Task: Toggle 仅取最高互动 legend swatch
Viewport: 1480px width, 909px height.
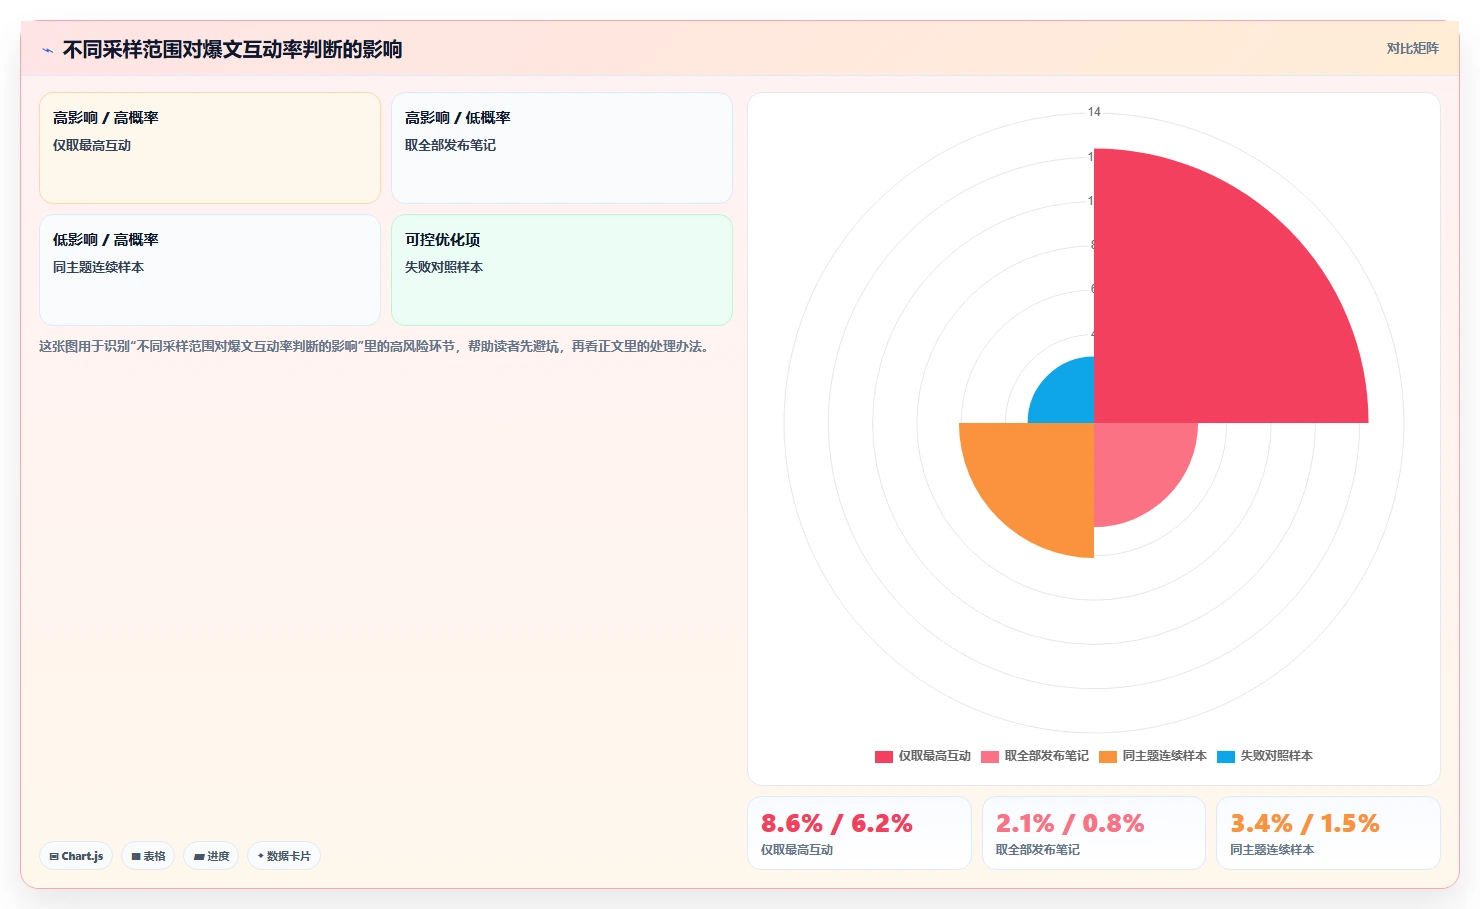Action: pyautogui.click(x=884, y=756)
